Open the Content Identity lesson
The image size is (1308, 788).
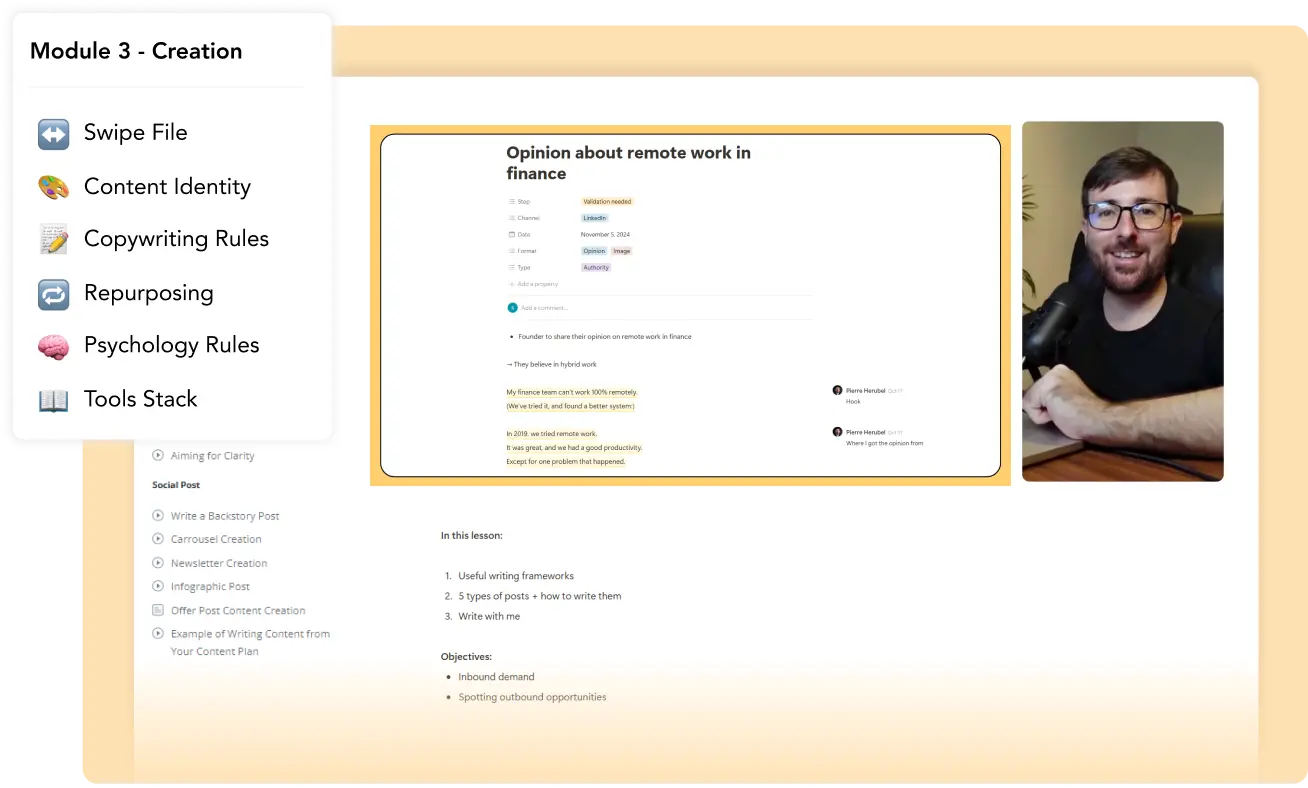(x=167, y=186)
